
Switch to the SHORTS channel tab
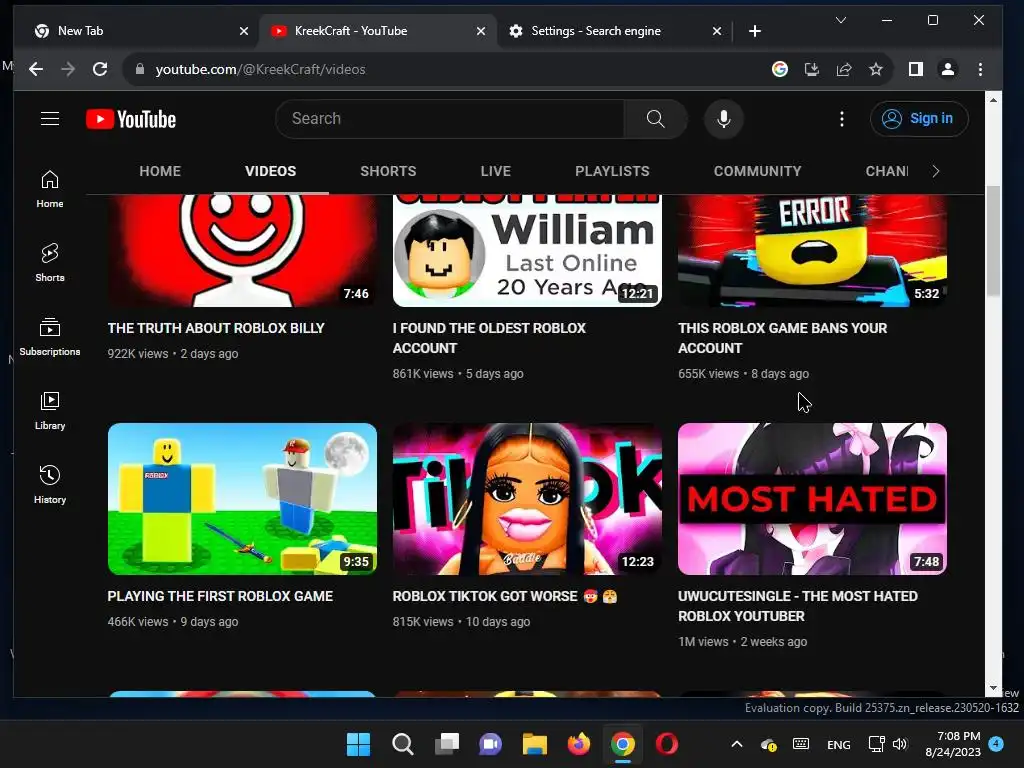point(388,171)
